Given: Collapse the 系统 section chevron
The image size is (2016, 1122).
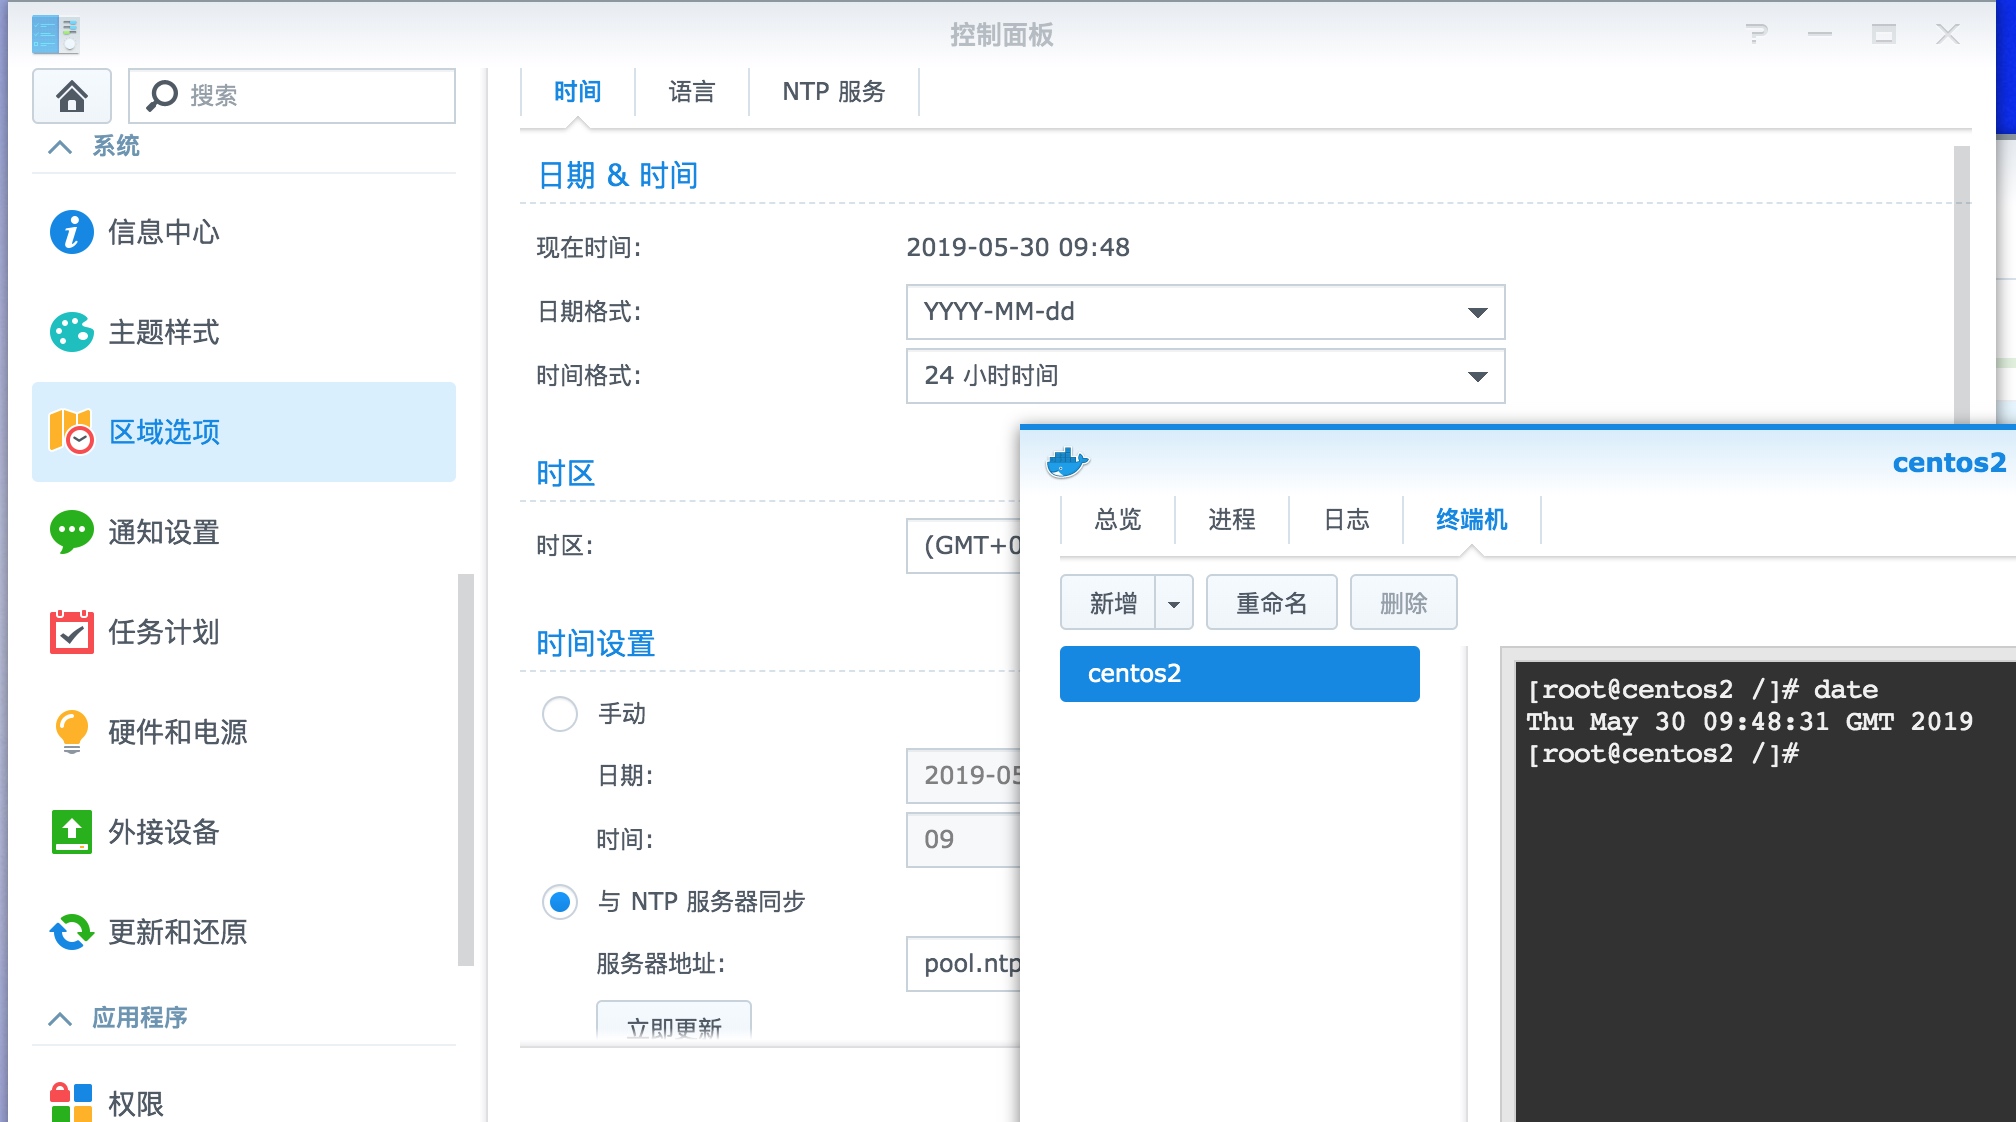Looking at the screenshot, I should coord(60,147).
